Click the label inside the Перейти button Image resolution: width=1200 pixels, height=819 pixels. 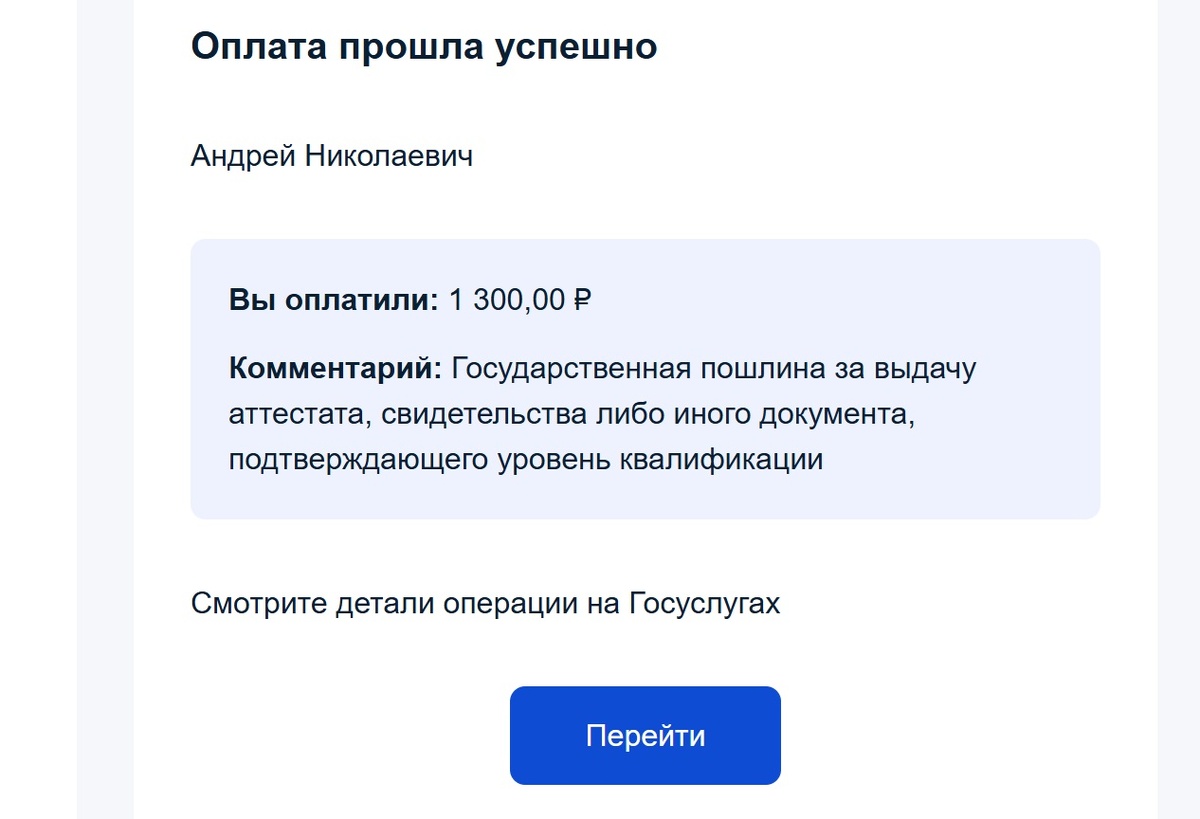pos(645,734)
